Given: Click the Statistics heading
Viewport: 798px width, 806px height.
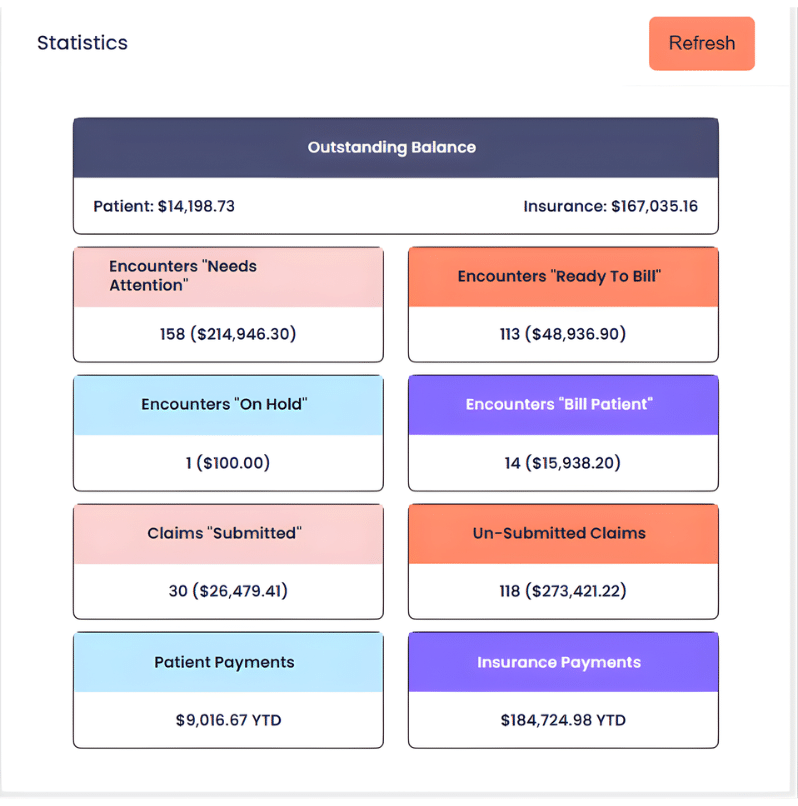Looking at the screenshot, I should [82, 43].
